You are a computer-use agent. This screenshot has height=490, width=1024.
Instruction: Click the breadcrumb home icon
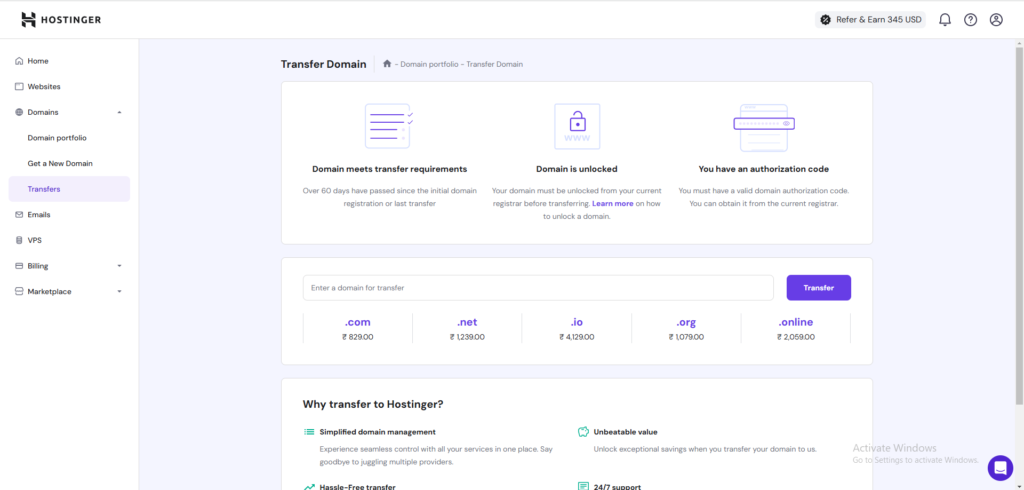(387, 63)
